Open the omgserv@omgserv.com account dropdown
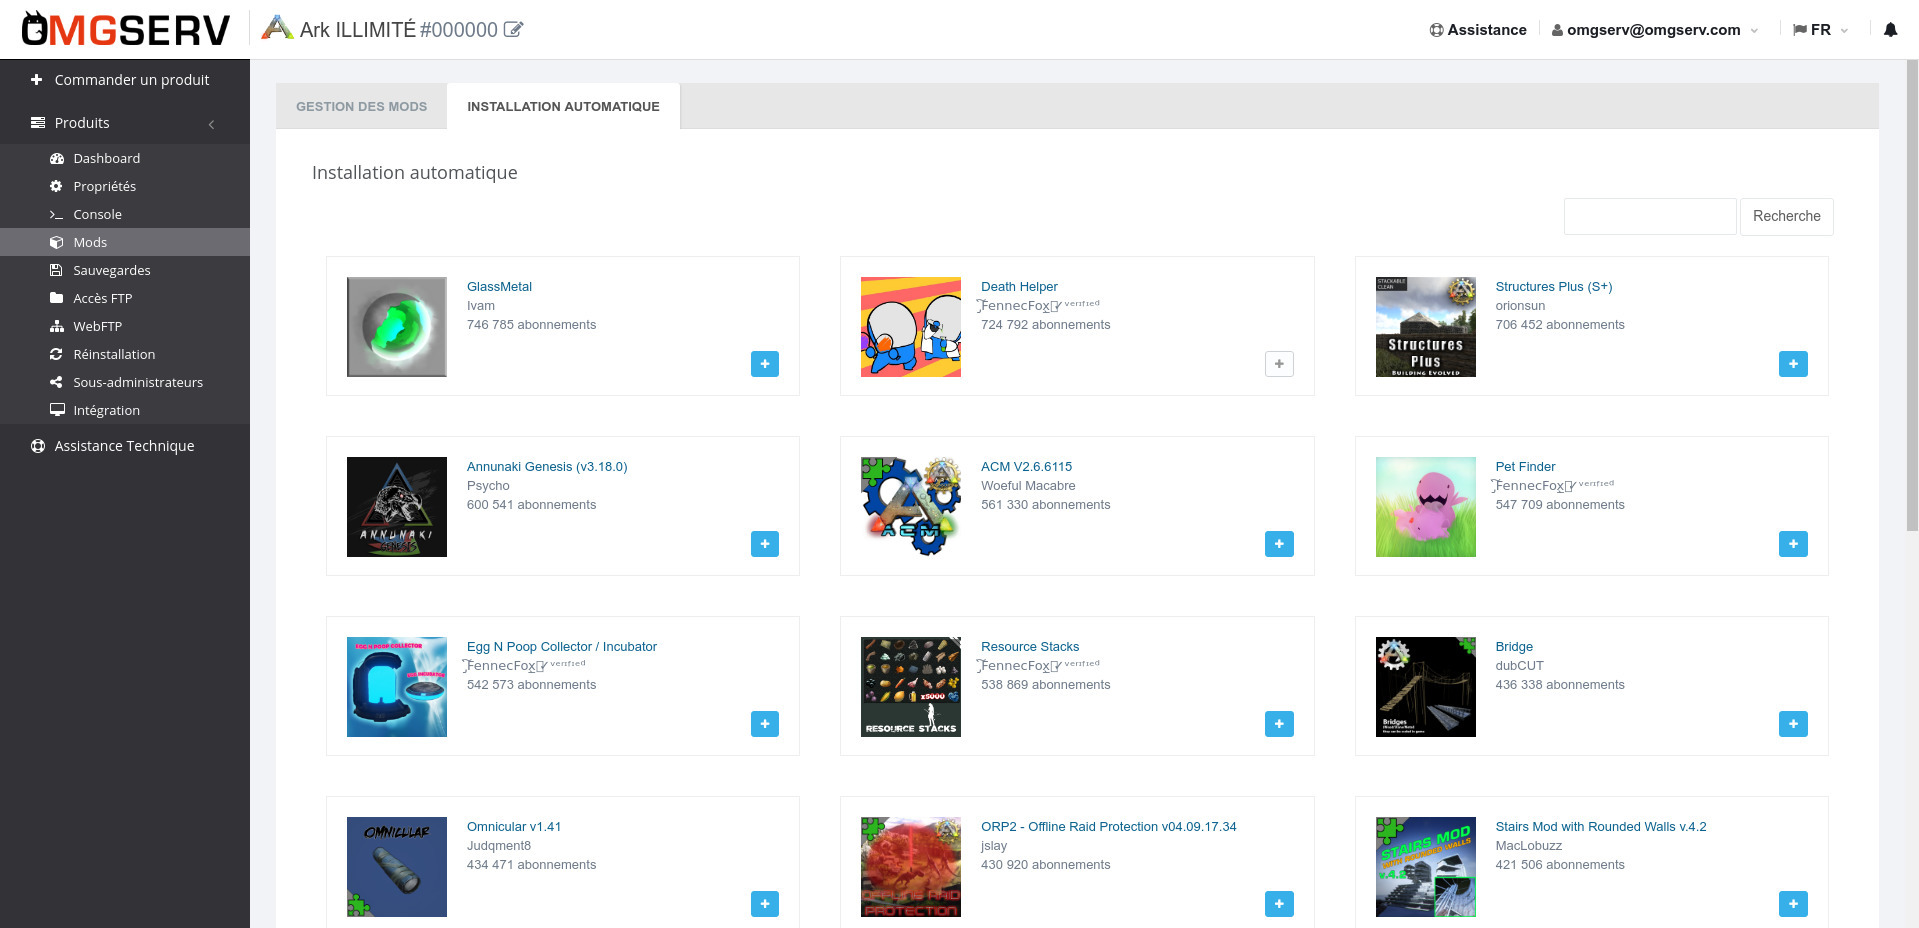Screen dimensions: 1919x928 [x=1655, y=30]
